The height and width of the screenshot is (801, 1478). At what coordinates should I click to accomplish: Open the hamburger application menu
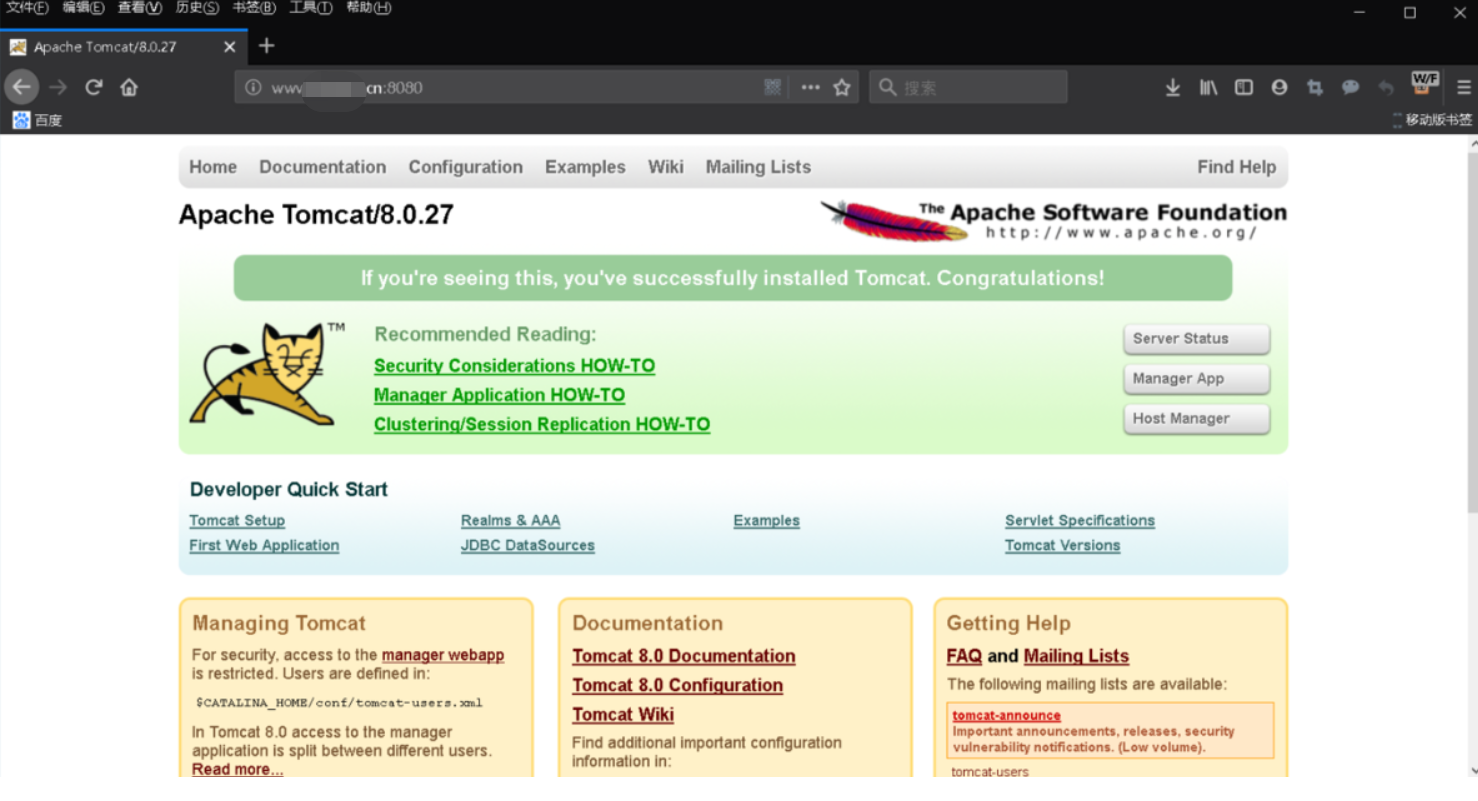coord(1464,87)
